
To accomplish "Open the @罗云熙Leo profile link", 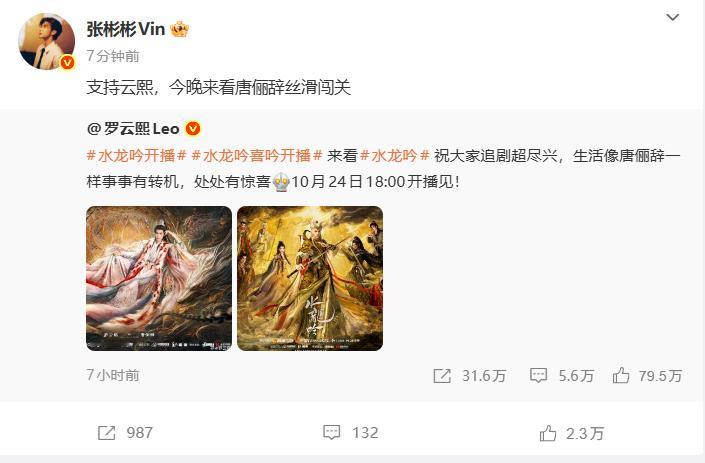I will click(x=133, y=129).
